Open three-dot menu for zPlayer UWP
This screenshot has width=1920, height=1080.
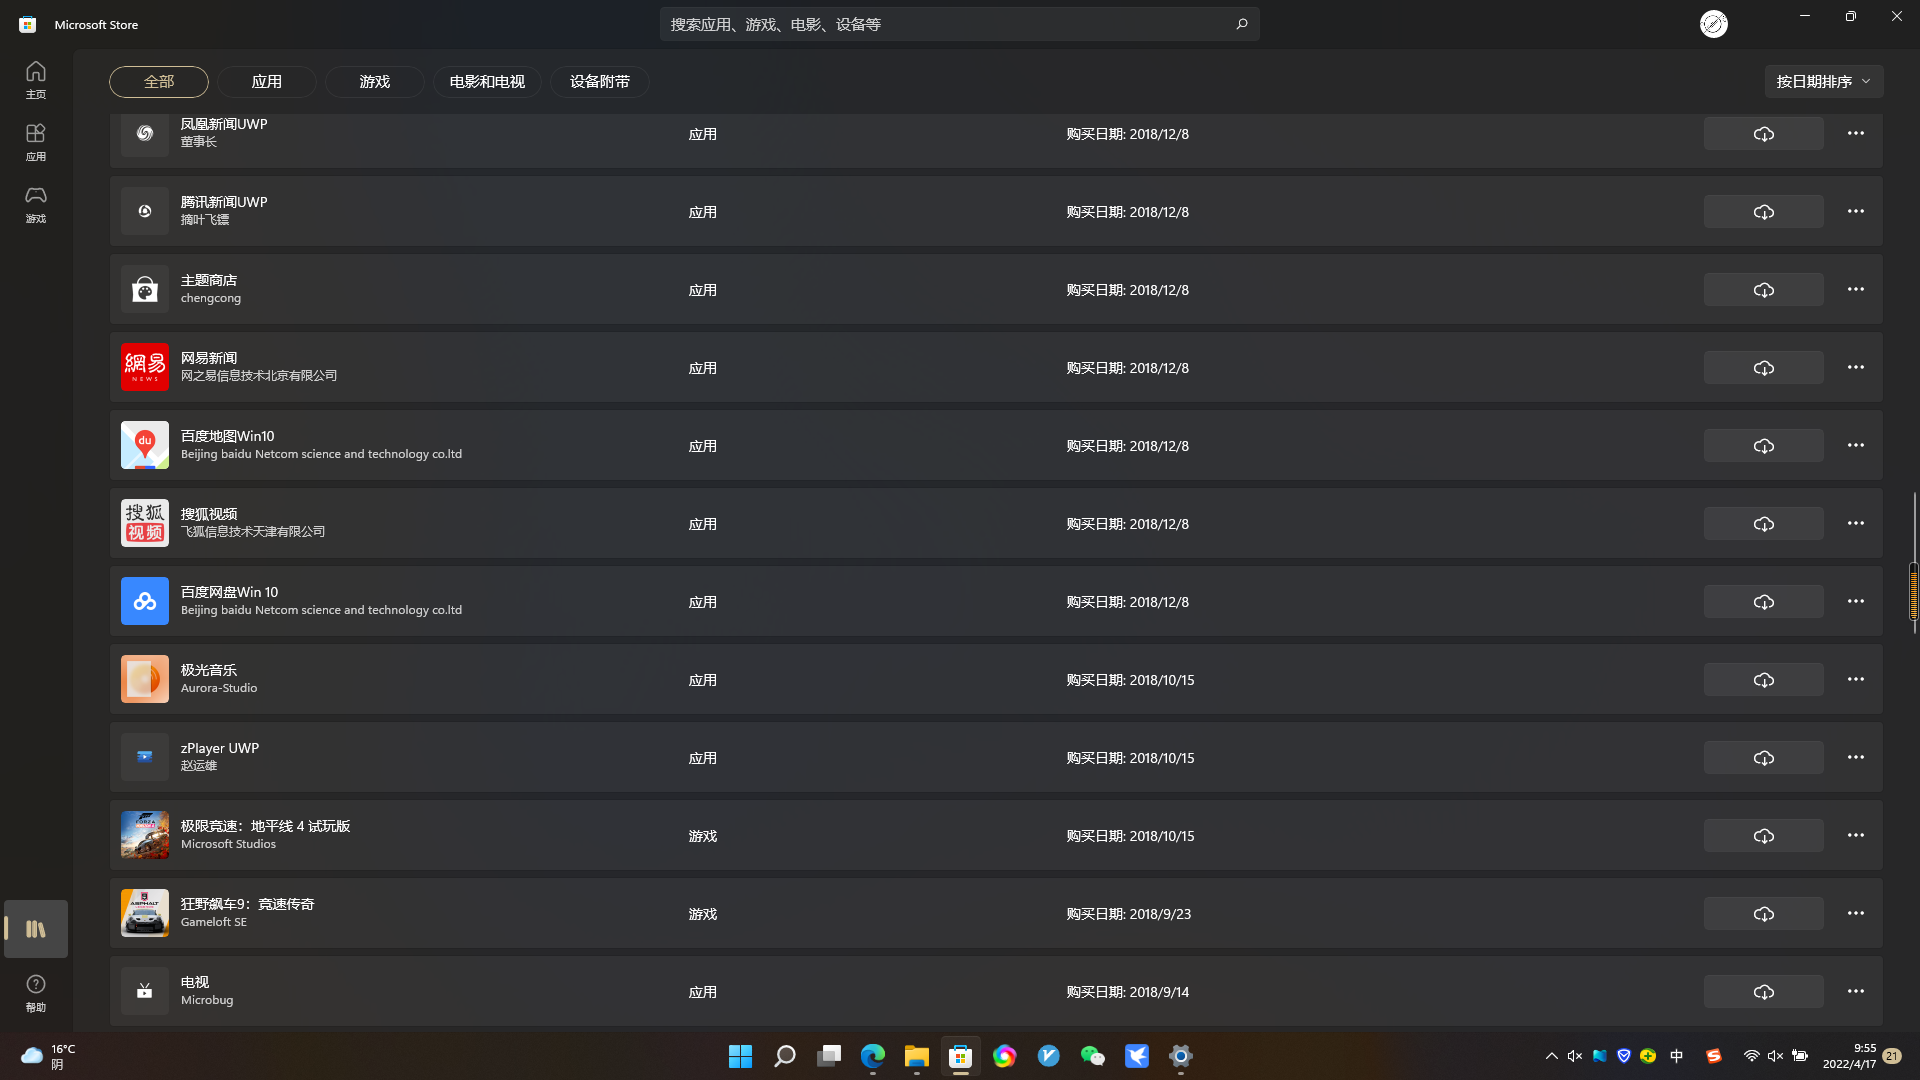coord(1855,757)
